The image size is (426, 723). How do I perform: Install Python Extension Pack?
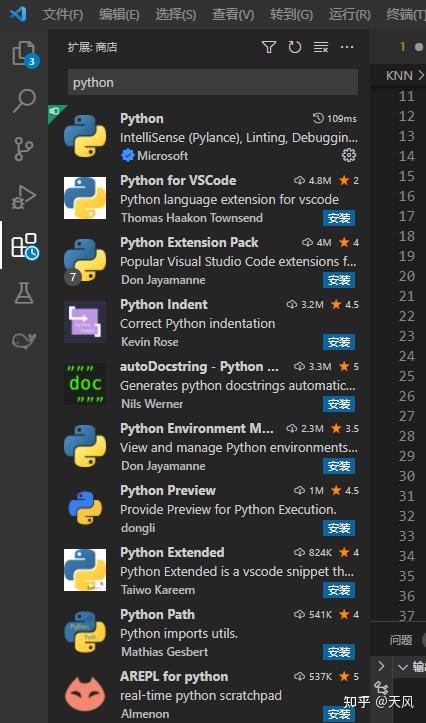pos(339,280)
